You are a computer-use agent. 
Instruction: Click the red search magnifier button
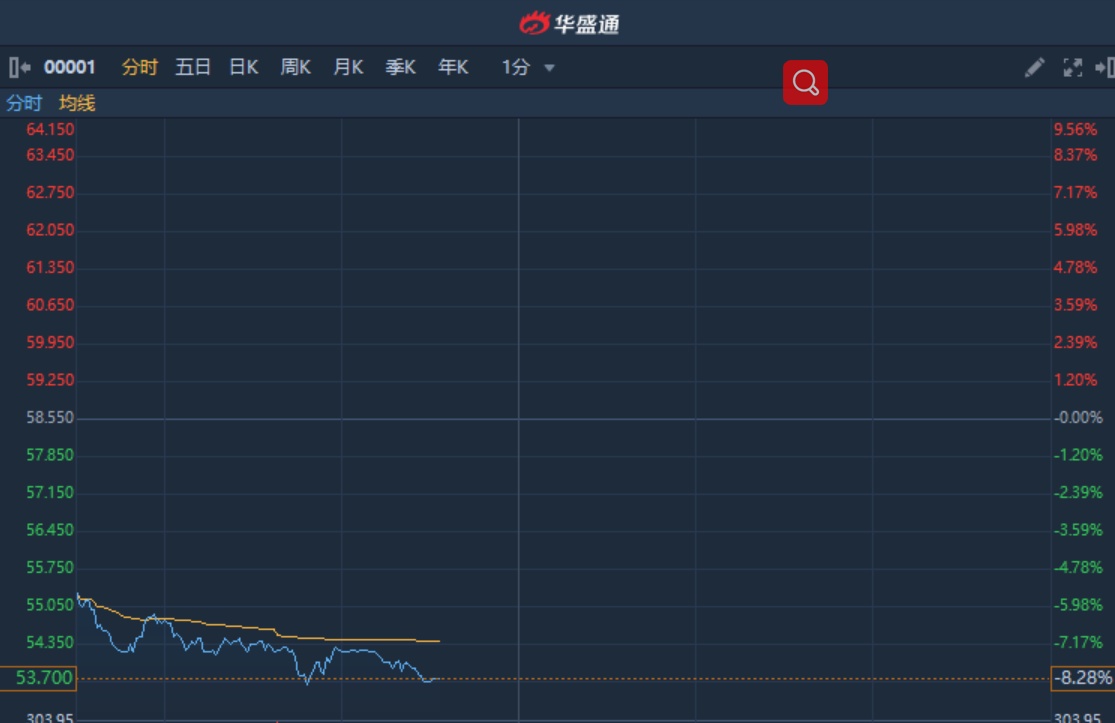tap(805, 83)
